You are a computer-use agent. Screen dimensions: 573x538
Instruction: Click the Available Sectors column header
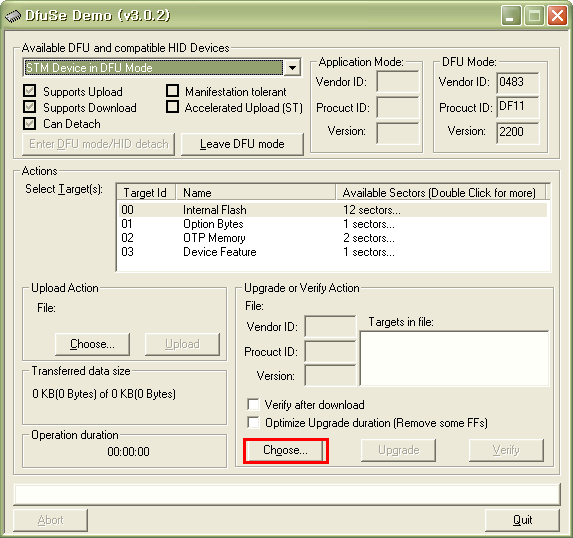(x=441, y=192)
